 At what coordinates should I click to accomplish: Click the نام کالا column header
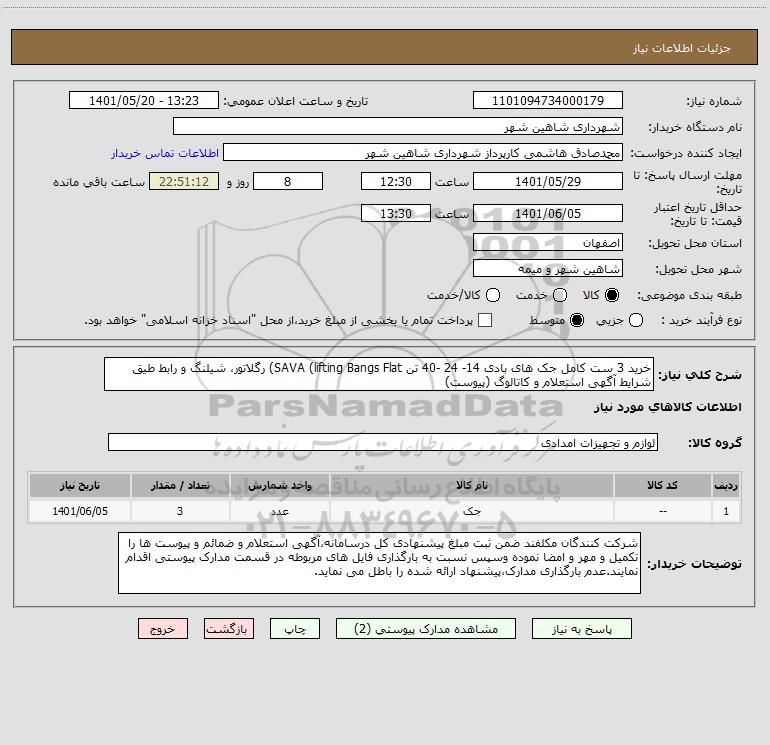(x=471, y=485)
